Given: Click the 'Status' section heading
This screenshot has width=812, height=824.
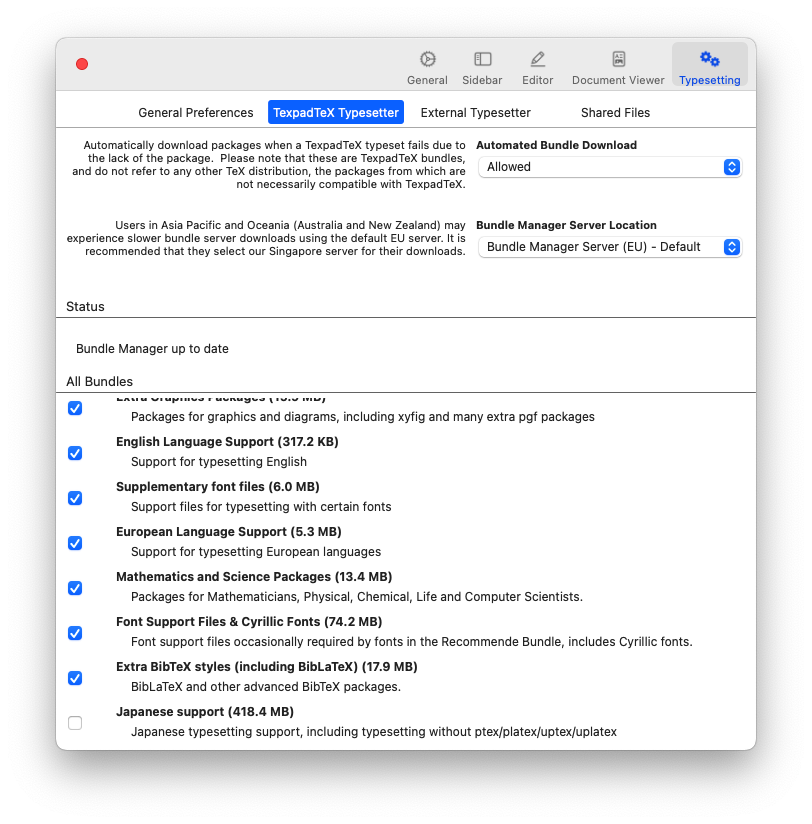Looking at the screenshot, I should [85, 307].
